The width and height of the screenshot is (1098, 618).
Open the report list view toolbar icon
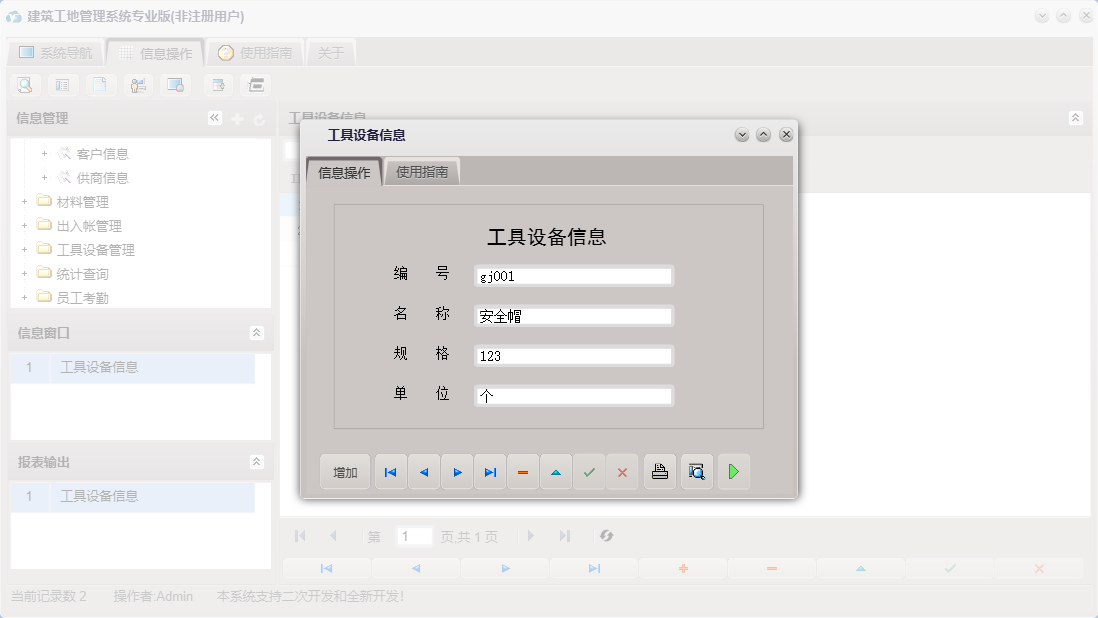coord(256,85)
